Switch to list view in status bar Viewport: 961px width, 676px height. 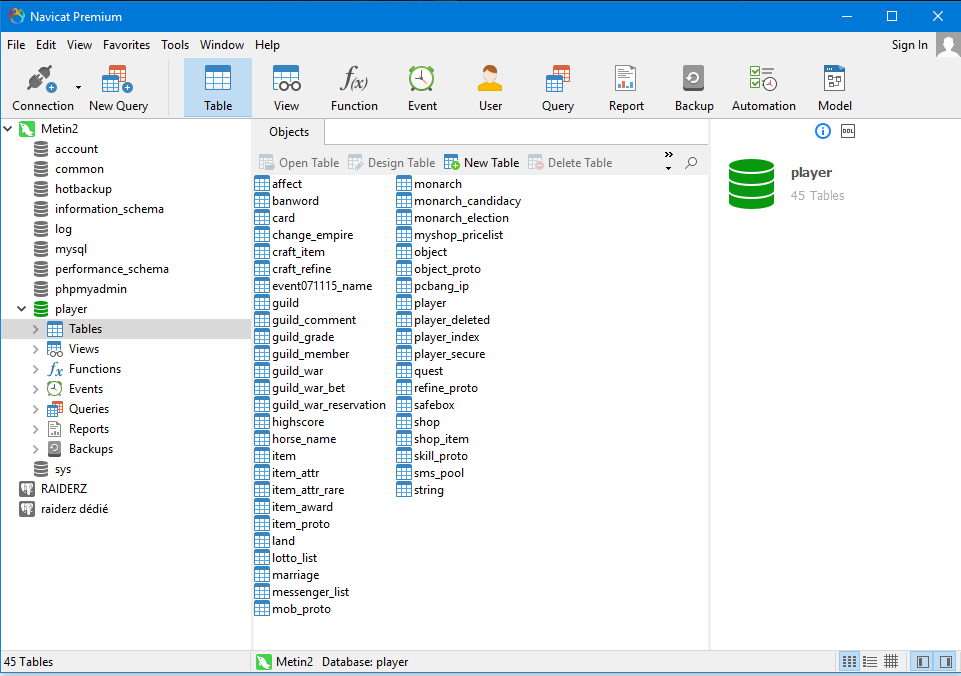point(870,661)
